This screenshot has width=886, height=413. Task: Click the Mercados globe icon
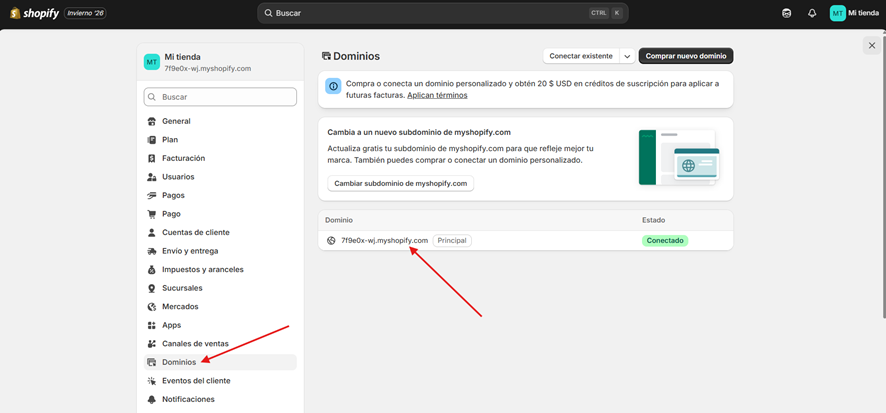point(152,307)
